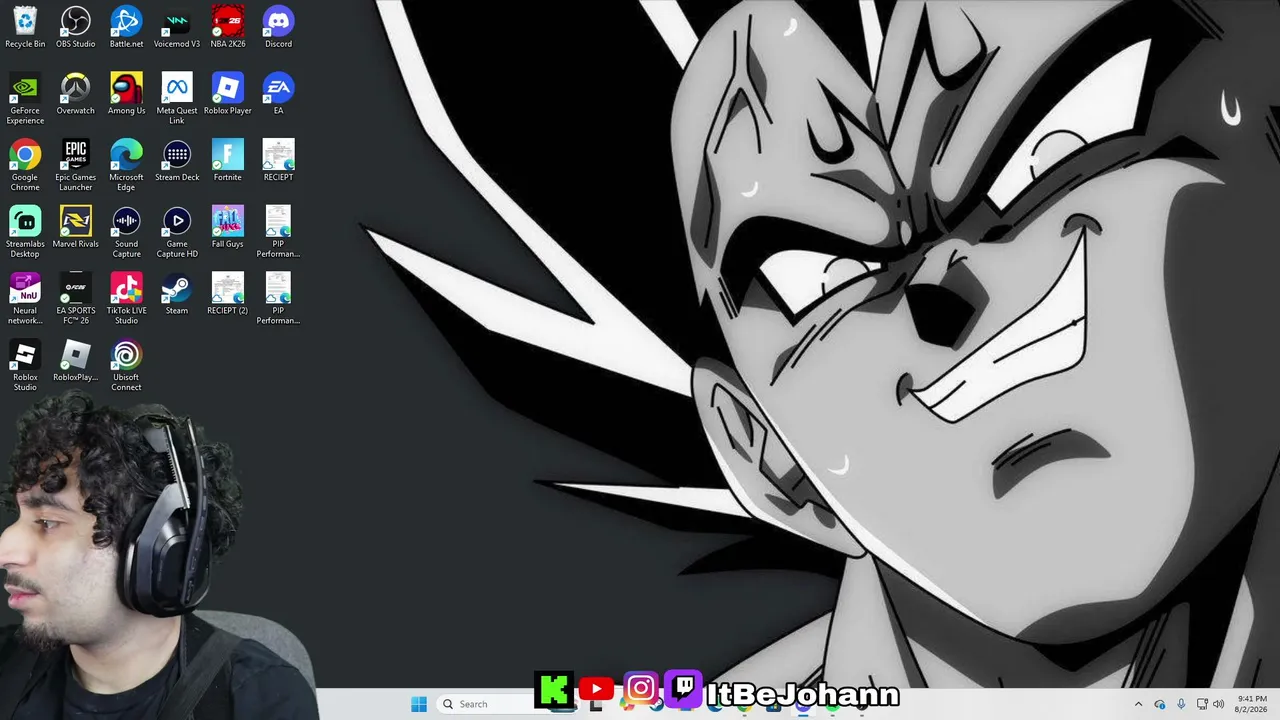The width and height of the screenshot is (1280, 720).
Task: Select the Marvel Rivals game icon
Action: 75,227
